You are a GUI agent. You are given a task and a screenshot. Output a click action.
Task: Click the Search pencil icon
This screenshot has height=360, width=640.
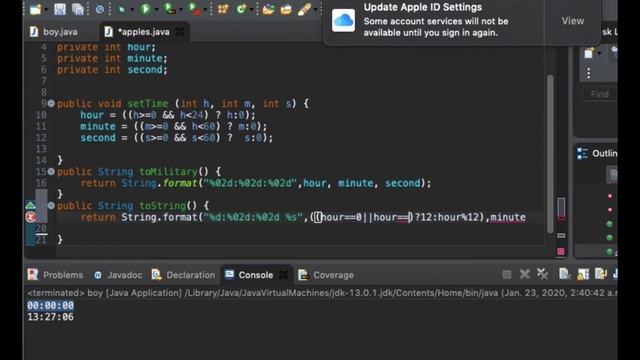click(304, 9)
